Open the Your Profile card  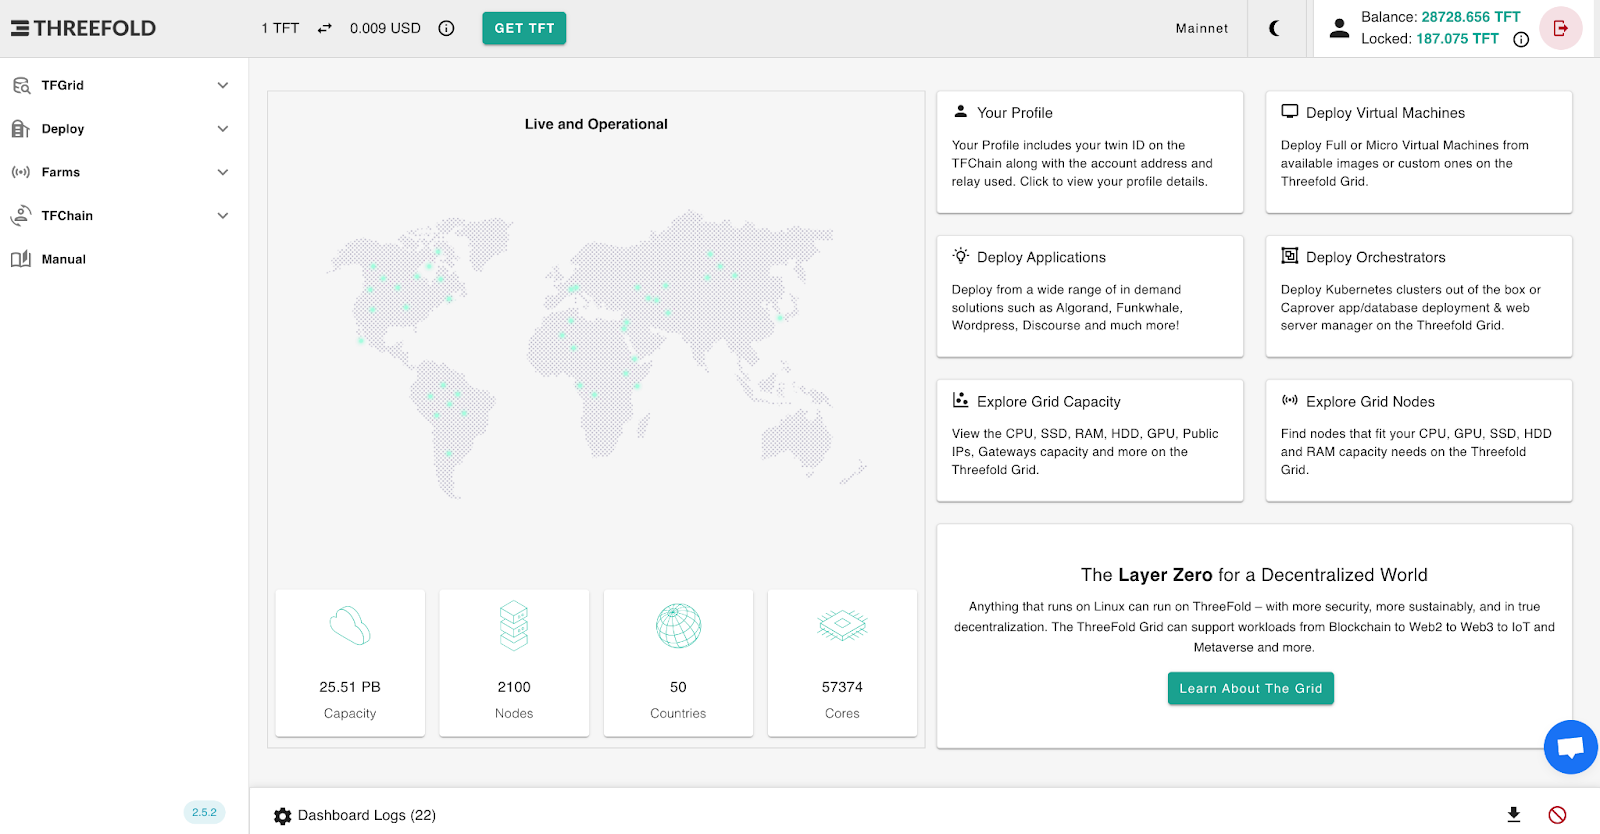click(1090, 152)
